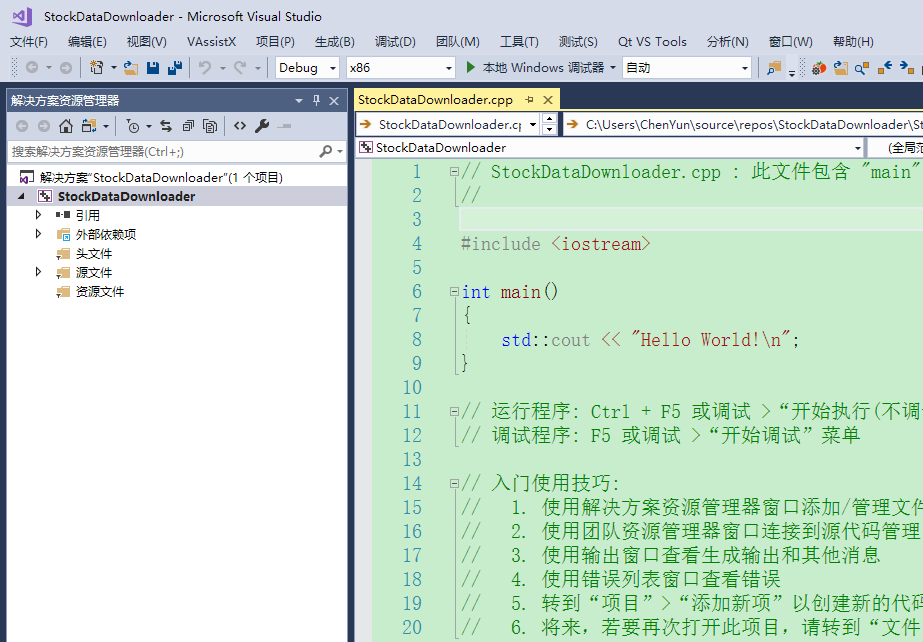Click the 本地 Windows 调试器 run button
The image size is (923, 642).
click(536, 68)
